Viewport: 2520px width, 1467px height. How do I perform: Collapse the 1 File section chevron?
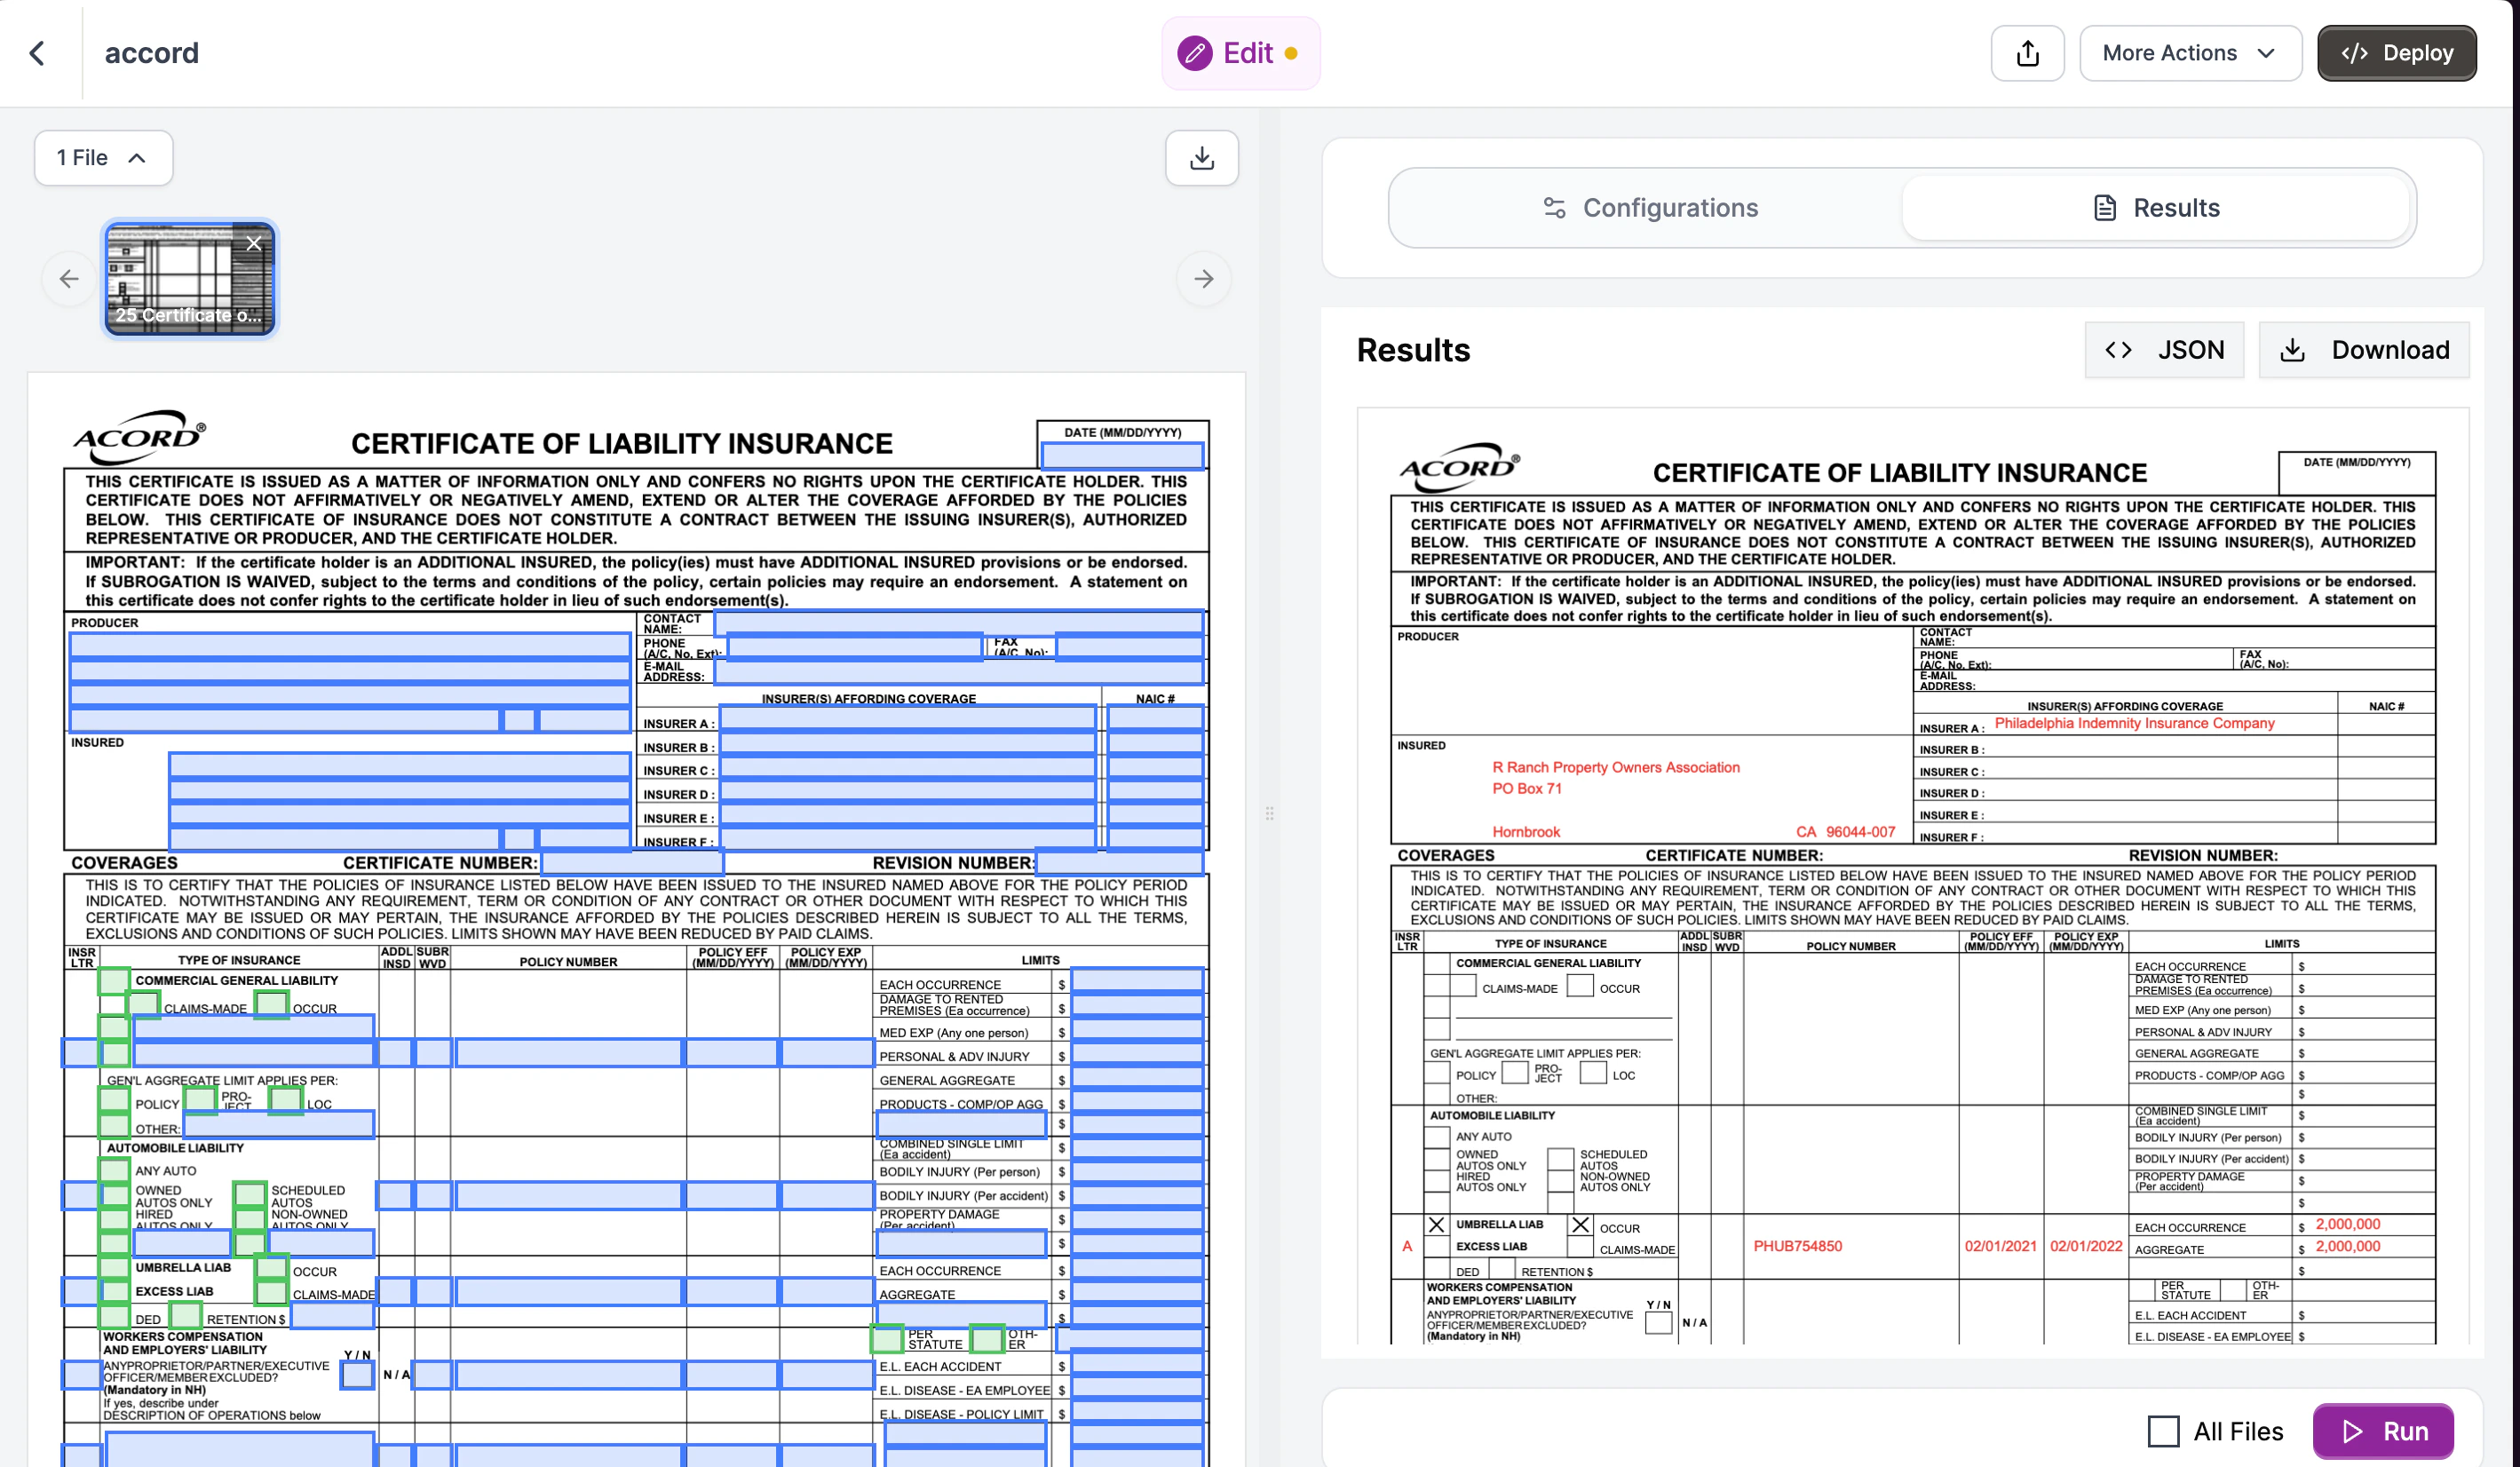pos(136,157)
